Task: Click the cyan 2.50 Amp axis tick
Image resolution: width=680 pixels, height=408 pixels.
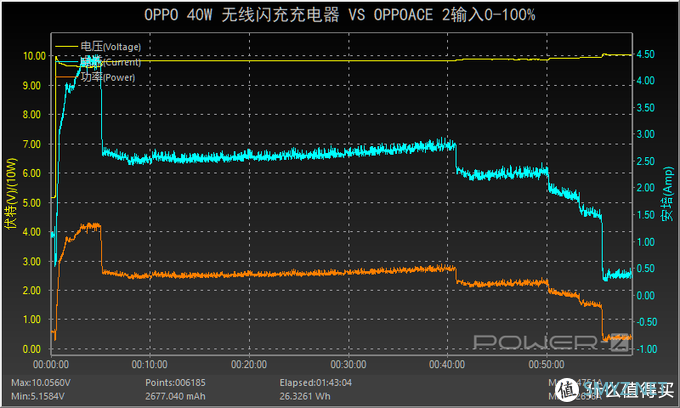Action: (x=645, y=161)
